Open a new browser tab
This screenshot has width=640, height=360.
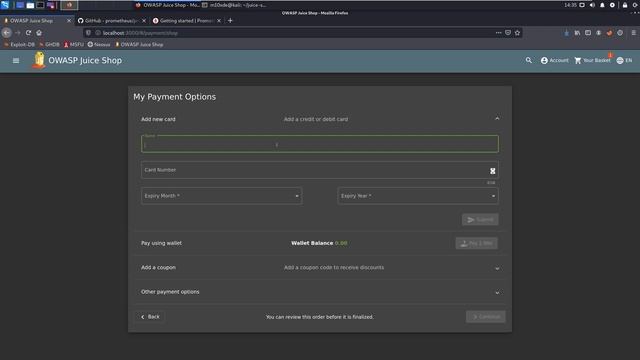(x=230, y=20)
